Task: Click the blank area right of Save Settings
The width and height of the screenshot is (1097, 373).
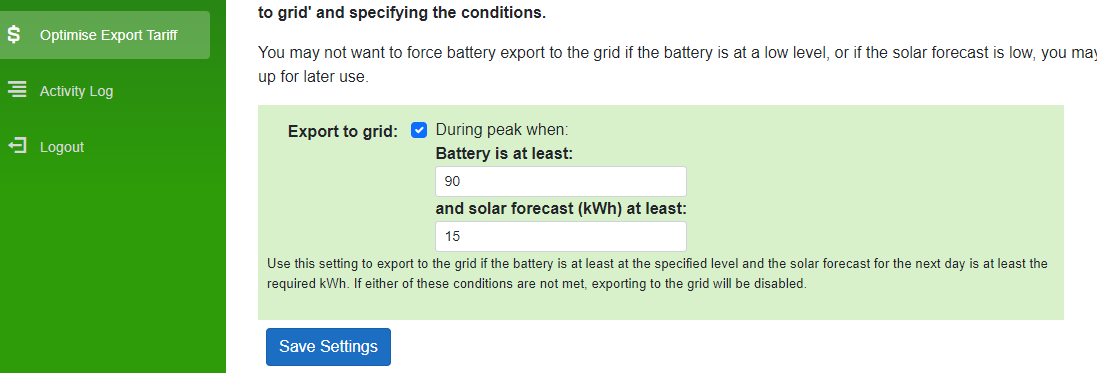Action: point(728,346)
